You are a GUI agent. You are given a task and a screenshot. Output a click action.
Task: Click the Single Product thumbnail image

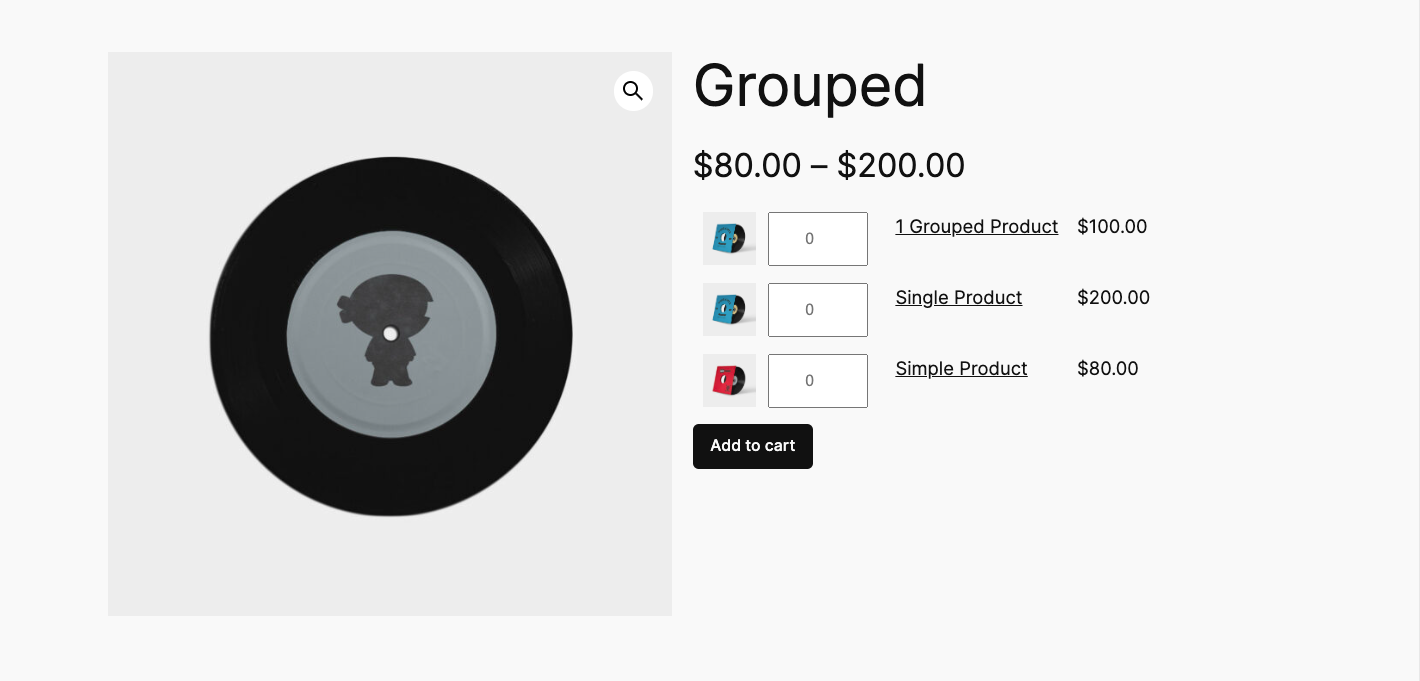(x=729, y=309)
